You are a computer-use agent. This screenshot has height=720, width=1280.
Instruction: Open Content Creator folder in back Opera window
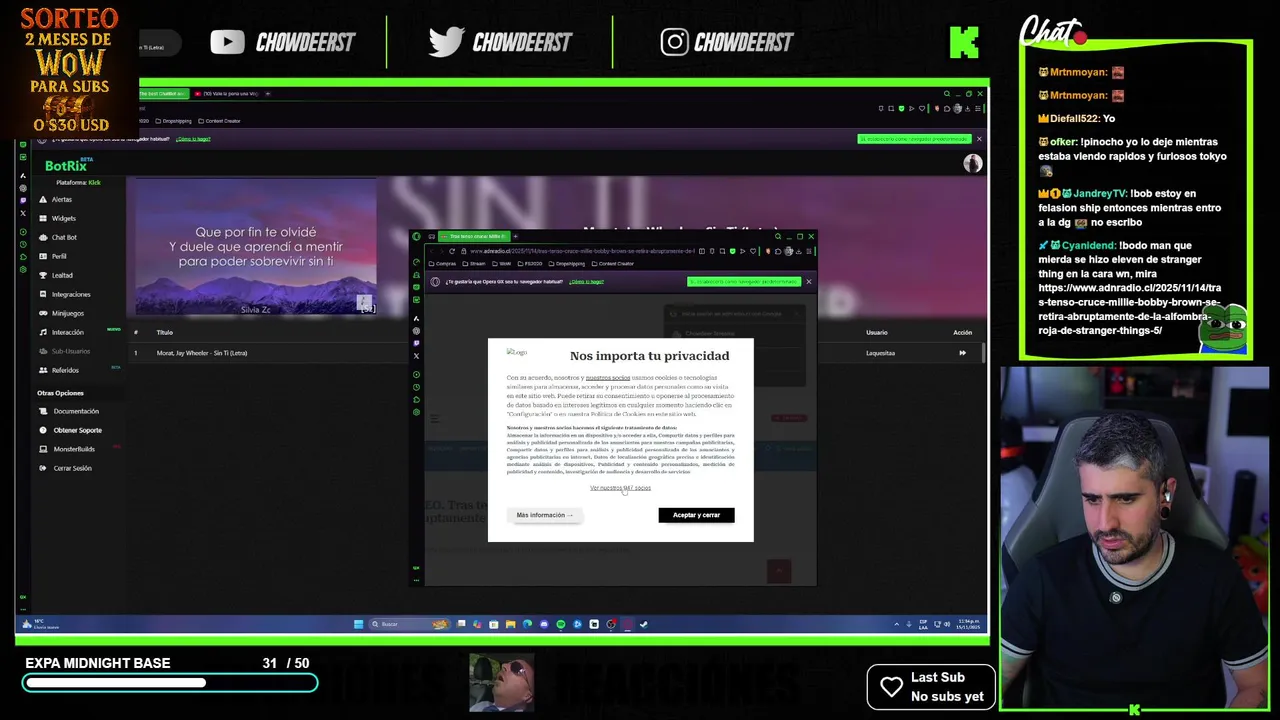pyautogui.click(x=219, y=121)
